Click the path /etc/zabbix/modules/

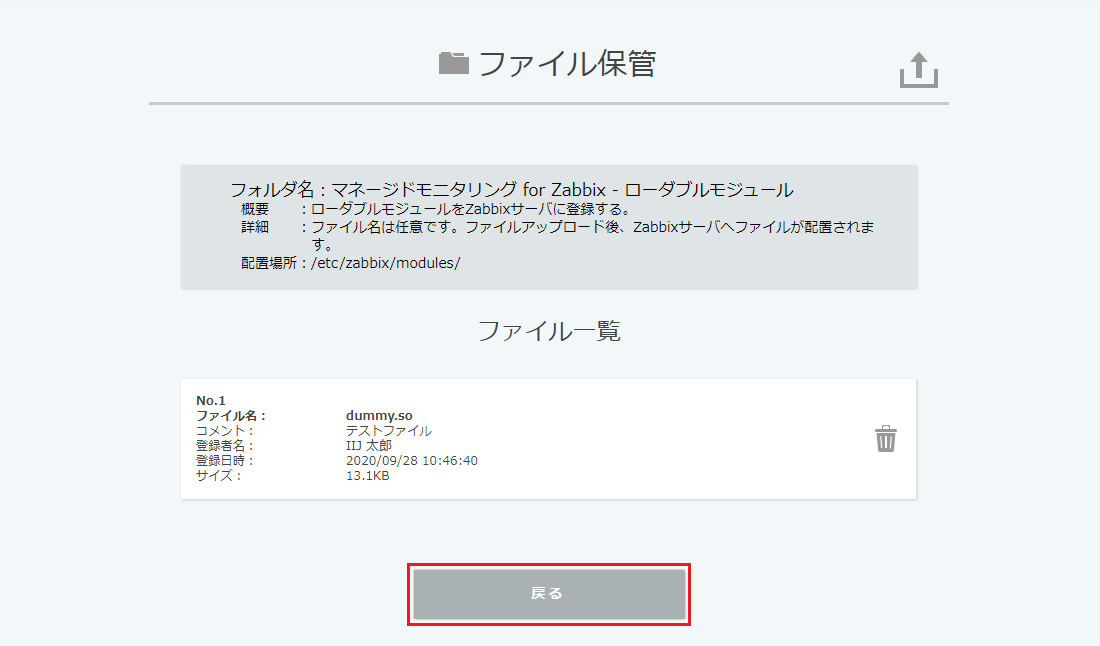pos(385,263)
